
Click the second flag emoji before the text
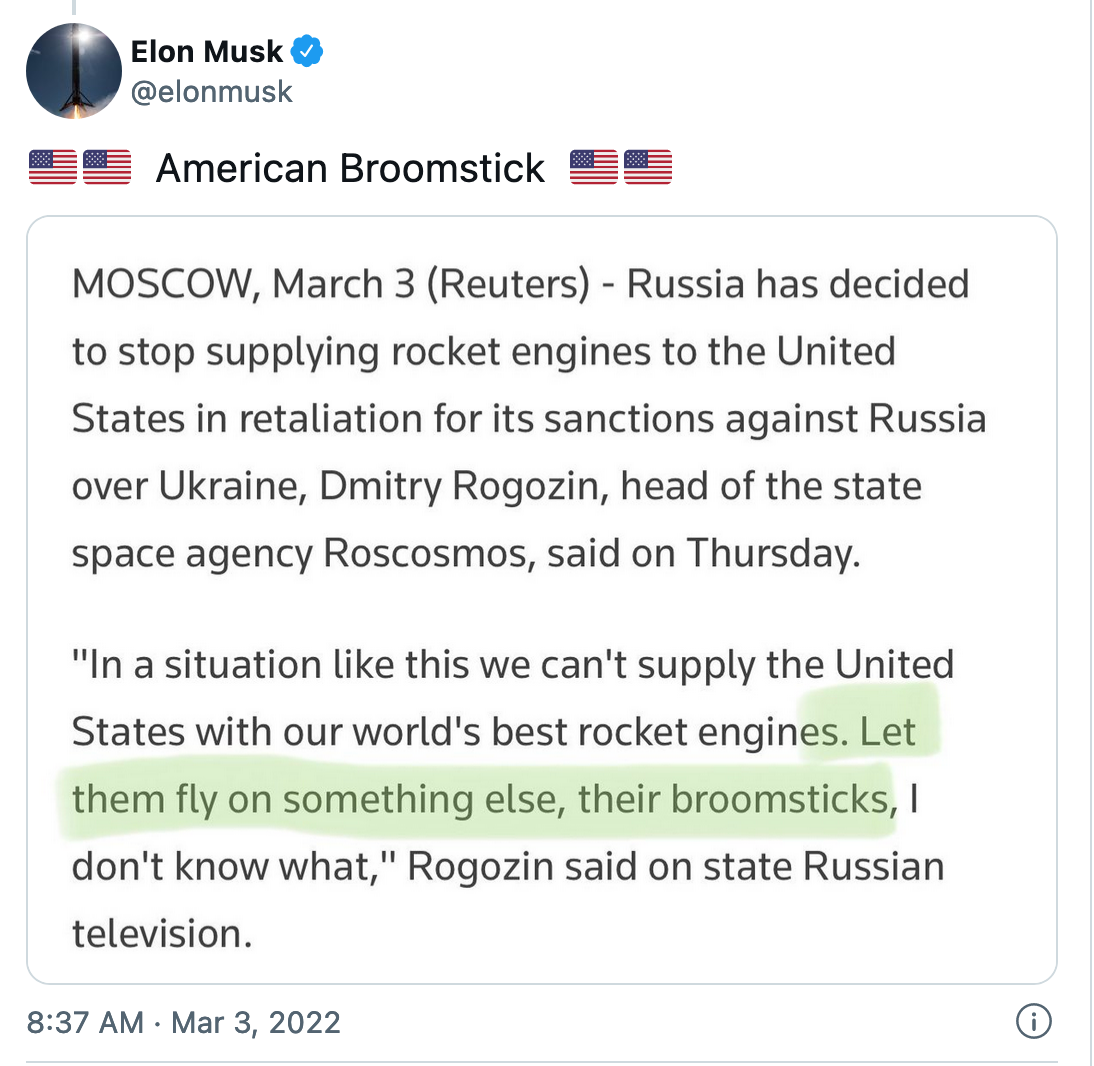[x=107, y=167]
